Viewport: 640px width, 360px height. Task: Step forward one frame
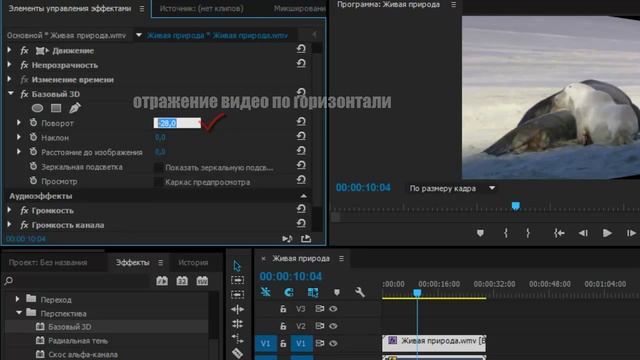(631, 233)
